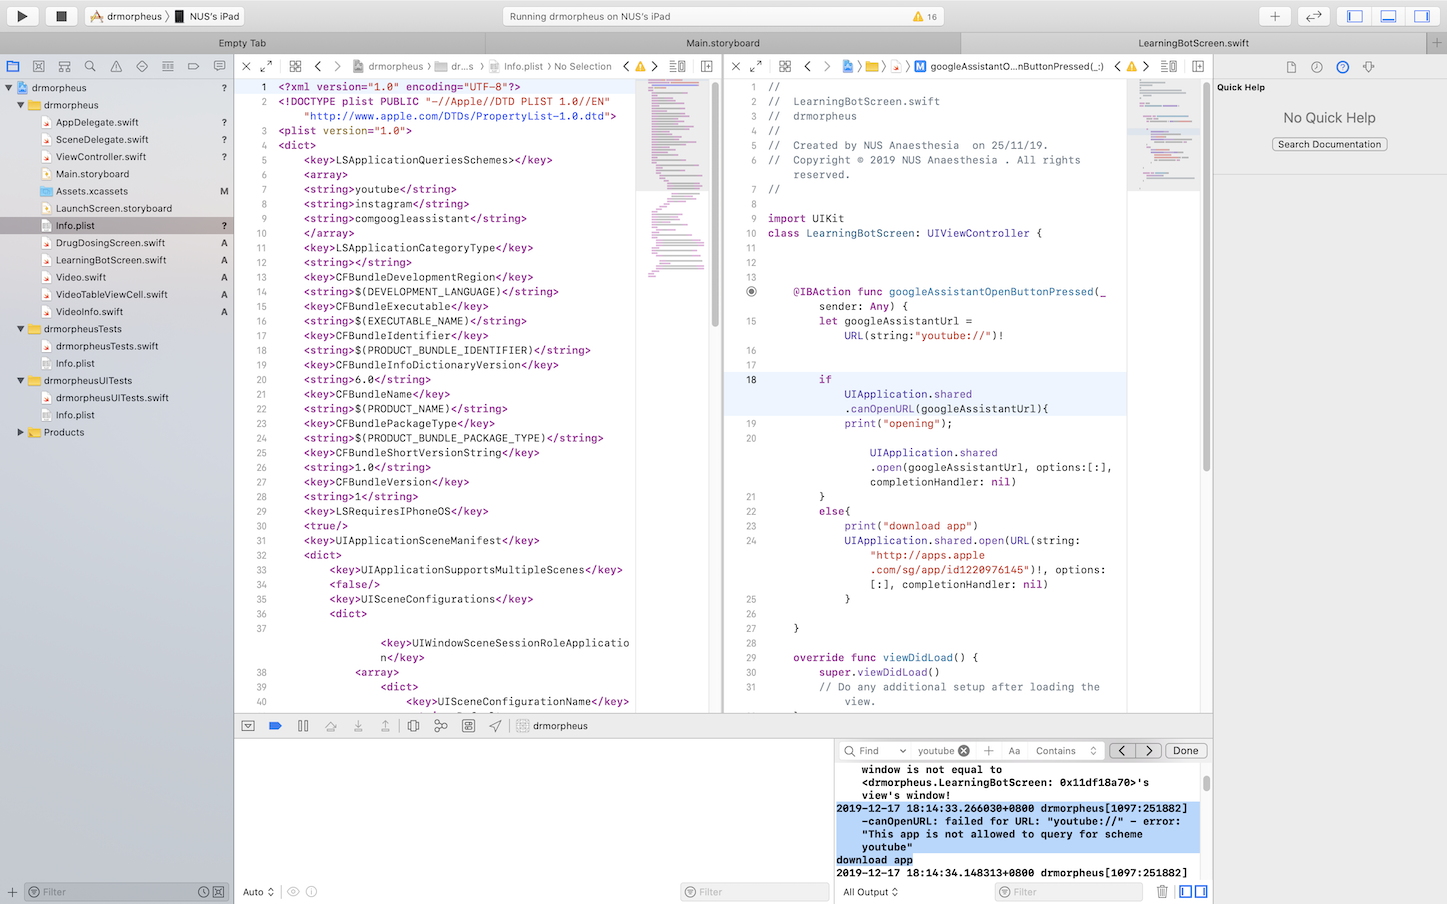Image resolution: width=1447 pixels, height=904 pixels.
Task: Open the Issue navigator warning triangle icon
Action: coord(116,66)
